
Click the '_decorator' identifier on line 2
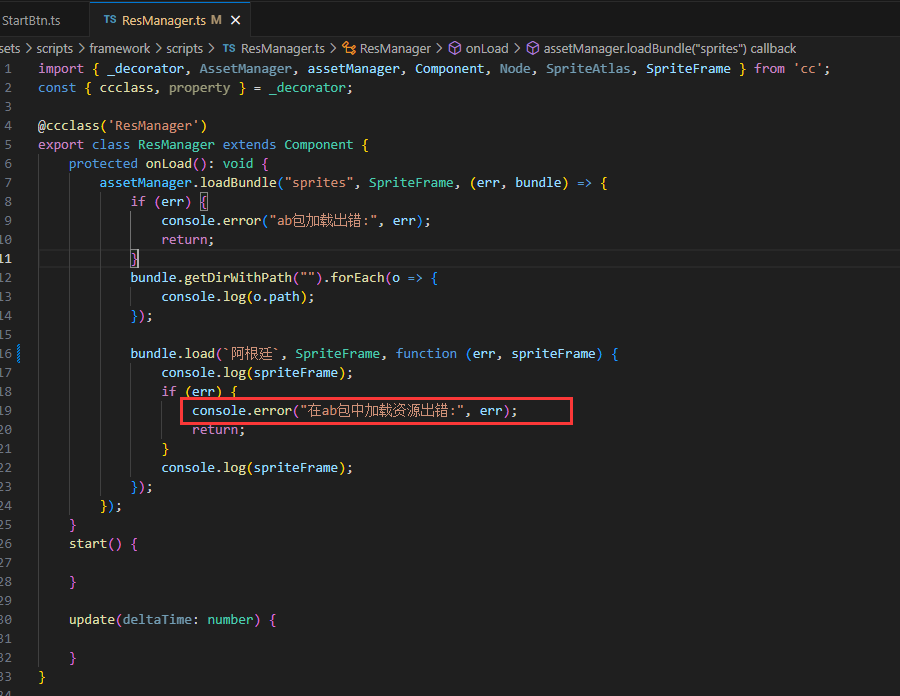click(307, 88)
